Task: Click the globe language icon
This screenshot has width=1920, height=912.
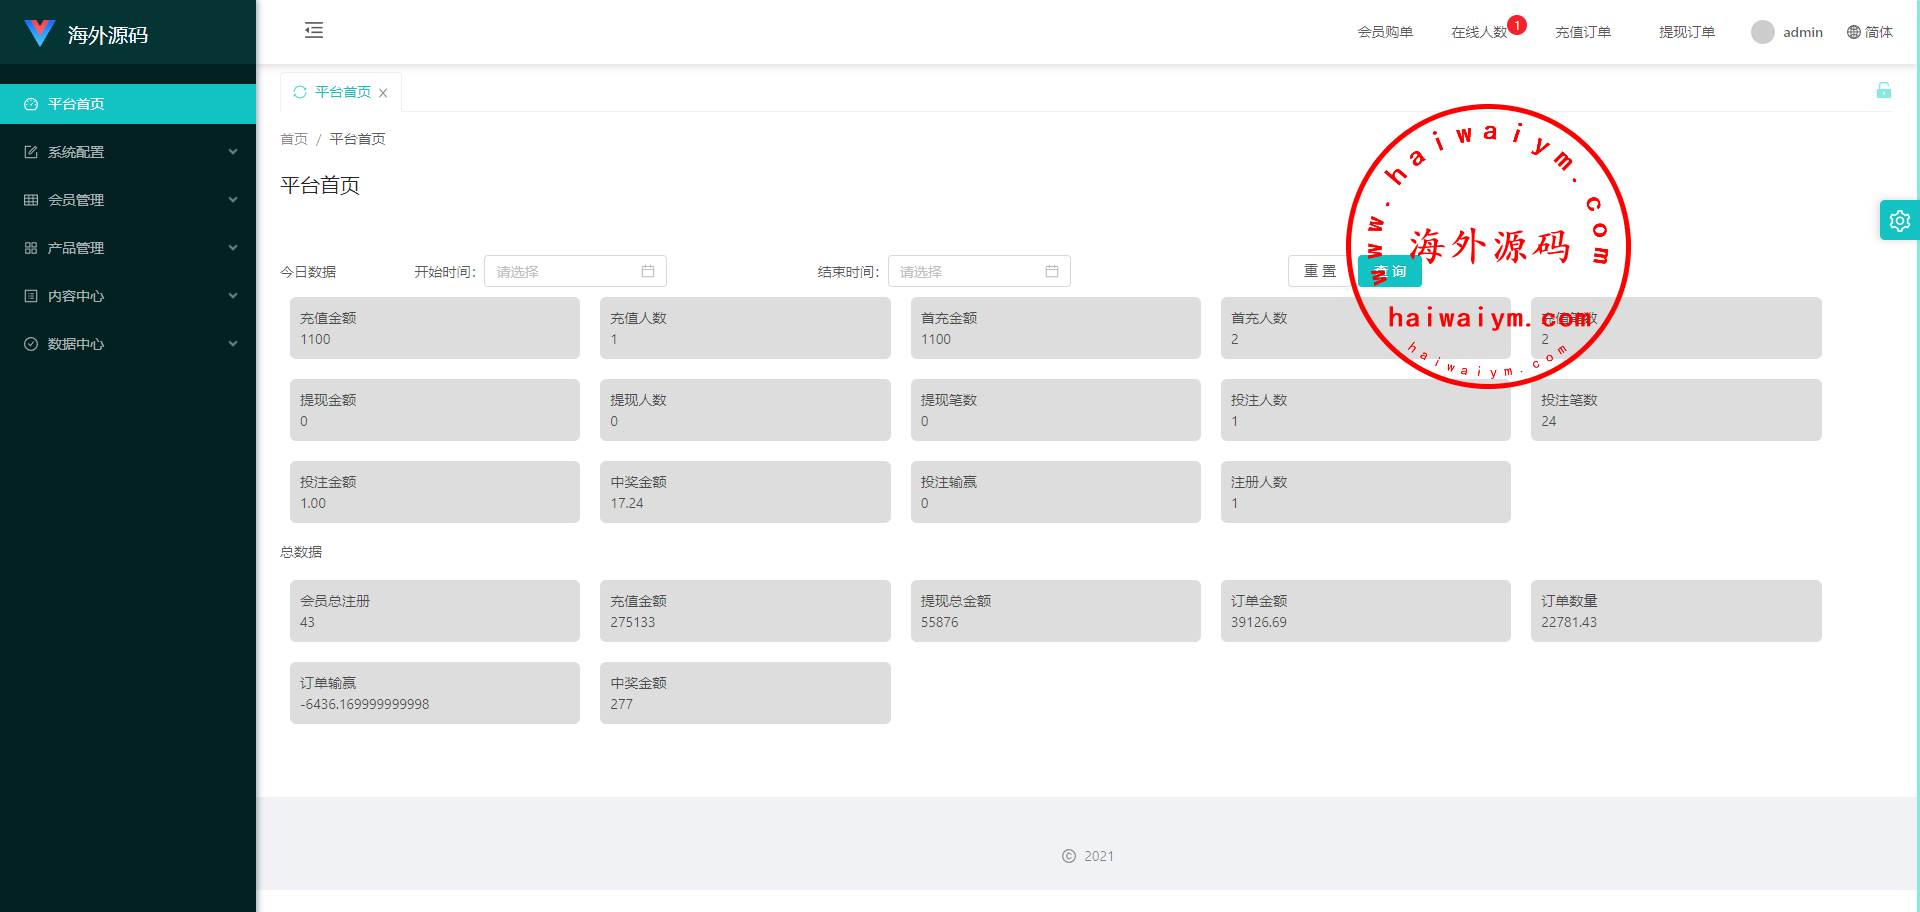Action: (1853, 32)
